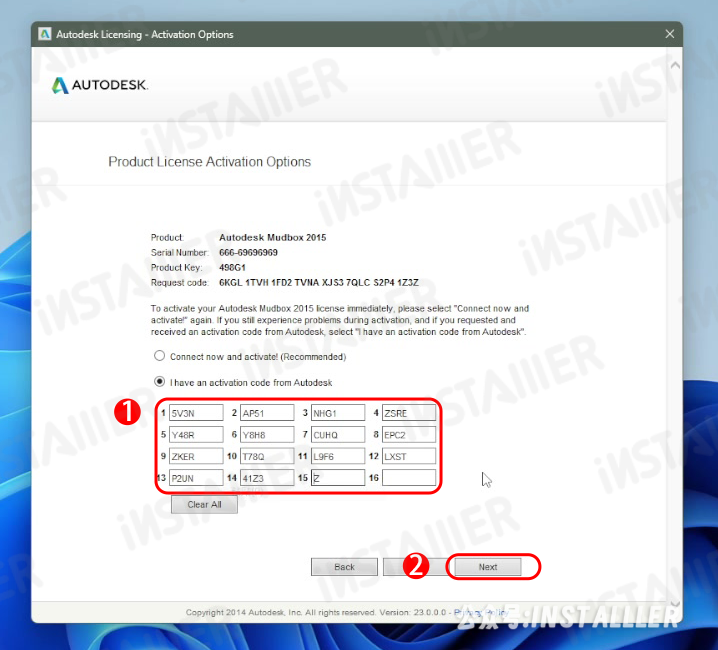
Task: Click the product name Autodesk Mudbox 2015
Action: [x=272, y=237]
